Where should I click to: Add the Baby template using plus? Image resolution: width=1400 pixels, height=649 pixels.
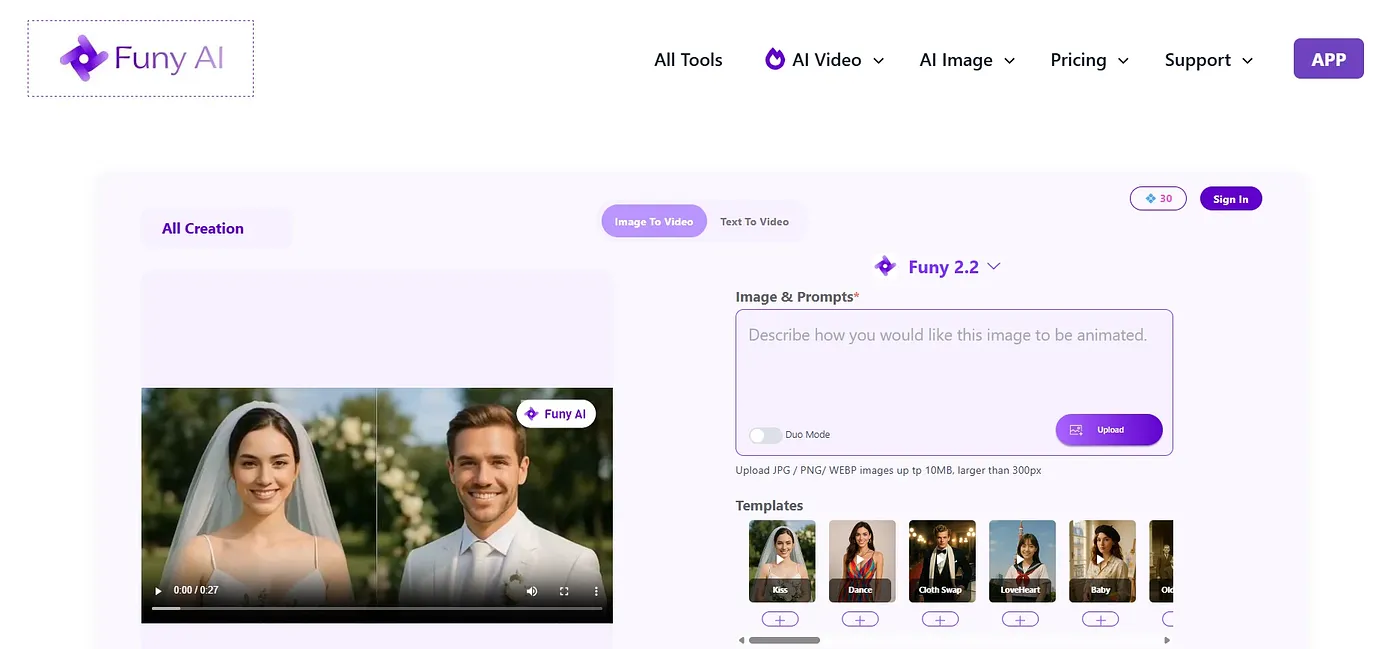(1100, 619)
